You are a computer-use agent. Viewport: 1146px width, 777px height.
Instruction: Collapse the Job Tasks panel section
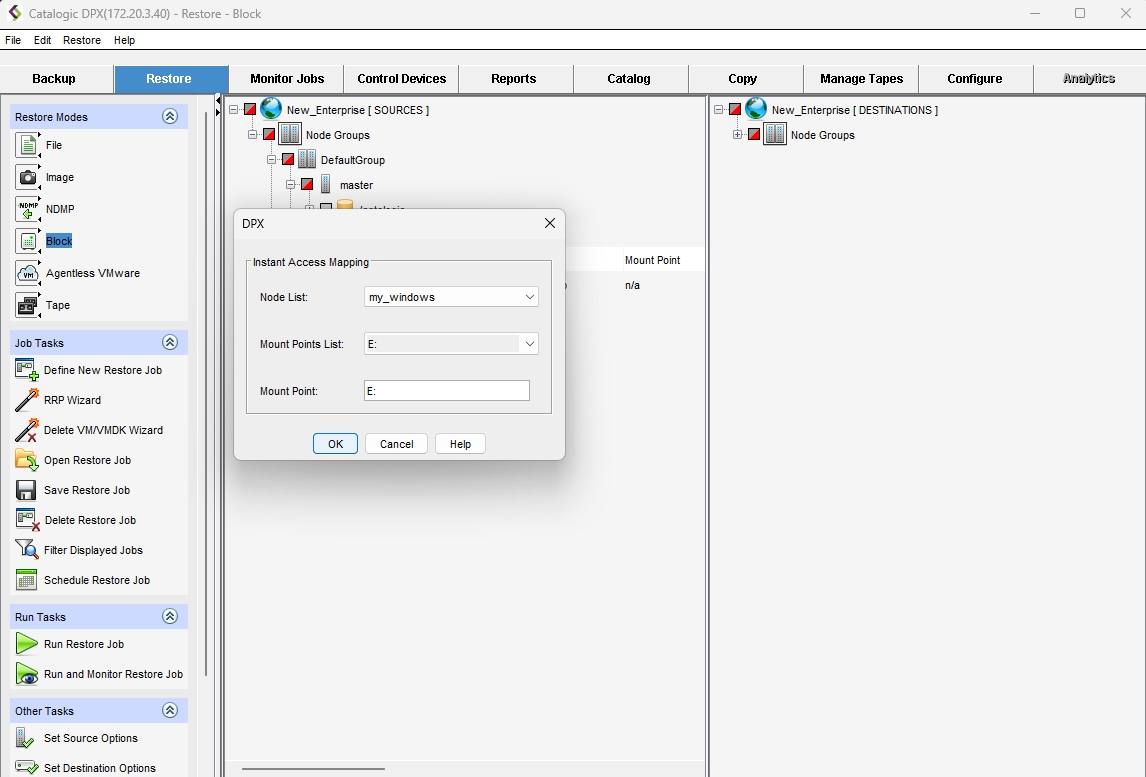pos(170,343)
